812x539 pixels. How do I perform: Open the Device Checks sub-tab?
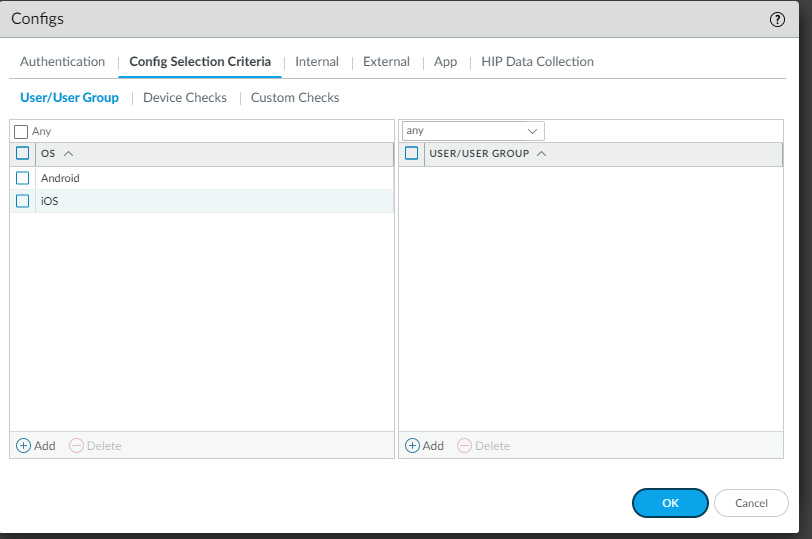[185, 98]
